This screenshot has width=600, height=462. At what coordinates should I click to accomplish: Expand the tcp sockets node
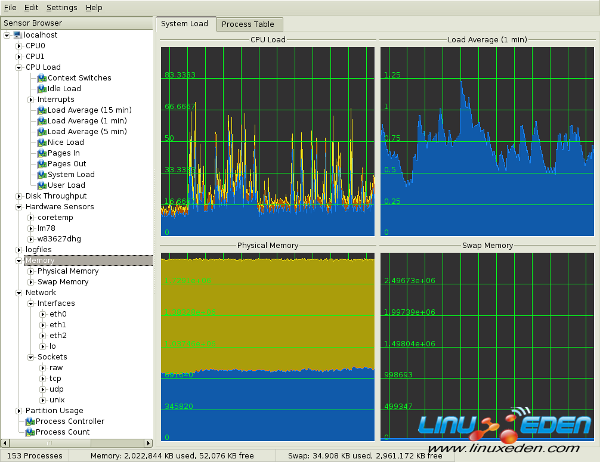[x=43, y=379]
